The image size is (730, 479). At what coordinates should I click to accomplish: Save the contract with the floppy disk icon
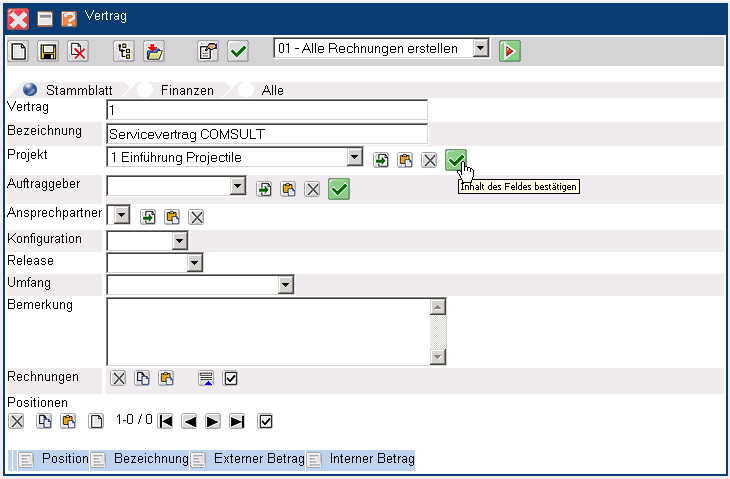[x=47, y=51]
